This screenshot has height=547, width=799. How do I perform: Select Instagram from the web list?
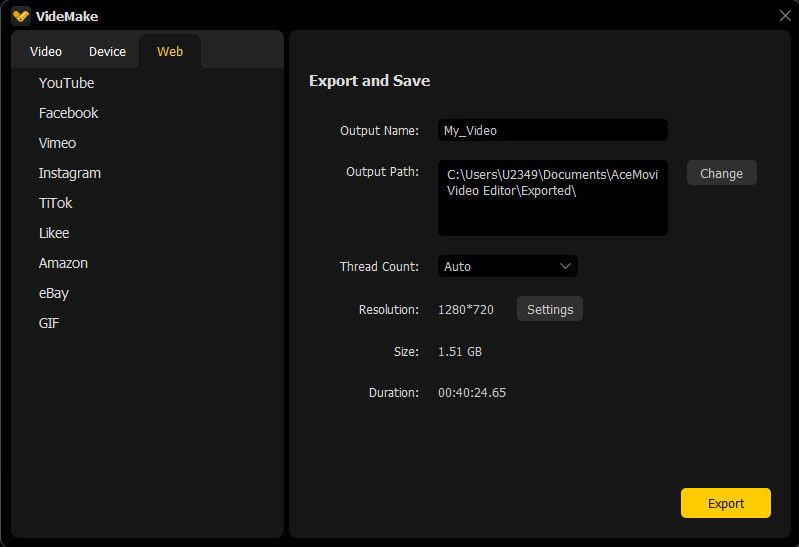click(x=70, y=173)
